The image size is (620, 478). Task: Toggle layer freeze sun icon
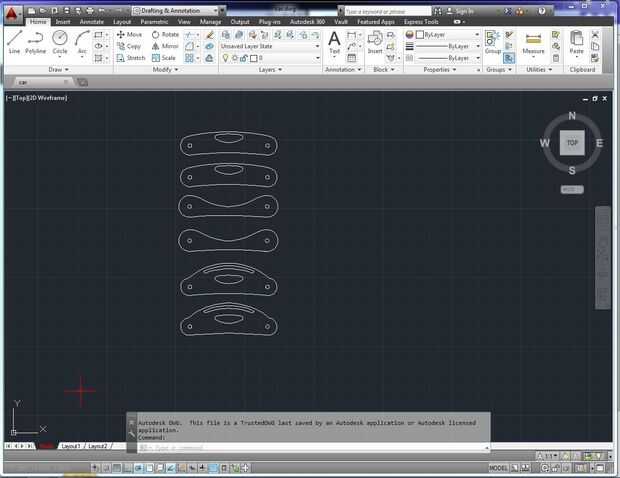[235, 58]
